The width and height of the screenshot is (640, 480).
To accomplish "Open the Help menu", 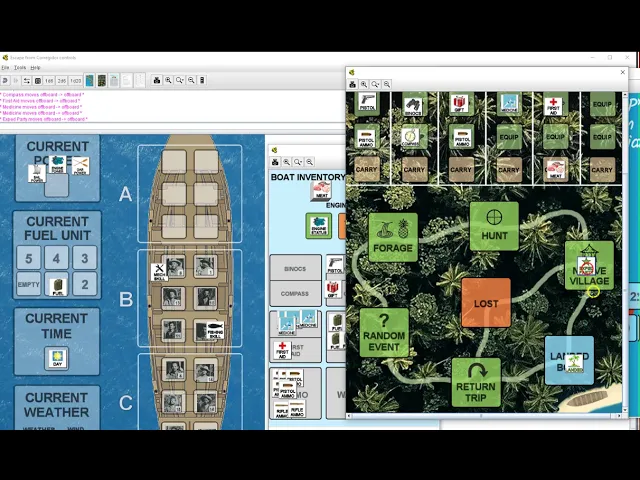I will [x=36, y=67].
